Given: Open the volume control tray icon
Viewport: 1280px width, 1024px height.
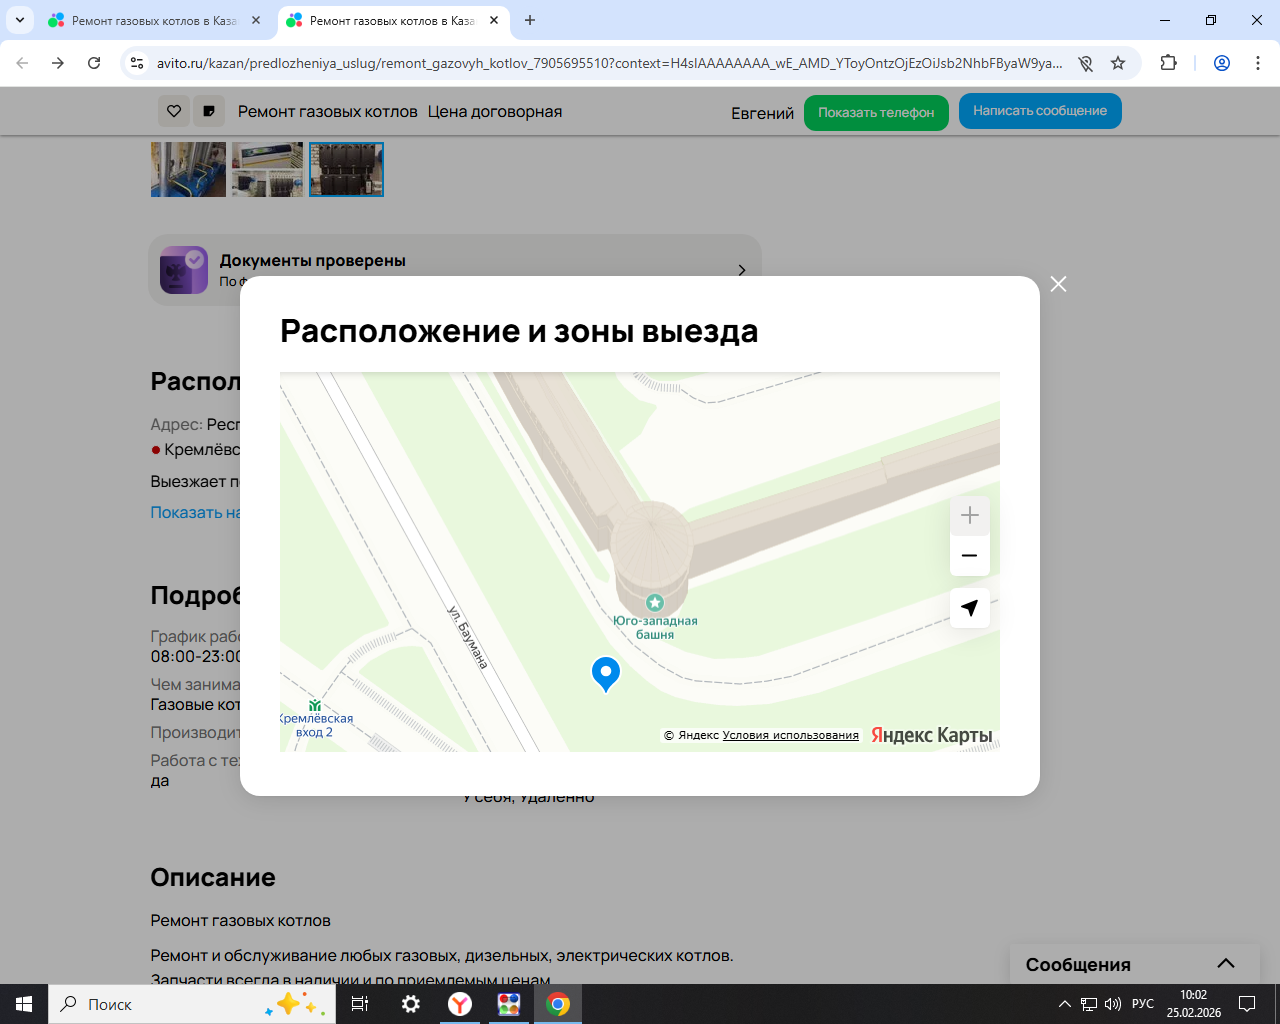Looking at the screenshot, I should coord(1113,1004).
